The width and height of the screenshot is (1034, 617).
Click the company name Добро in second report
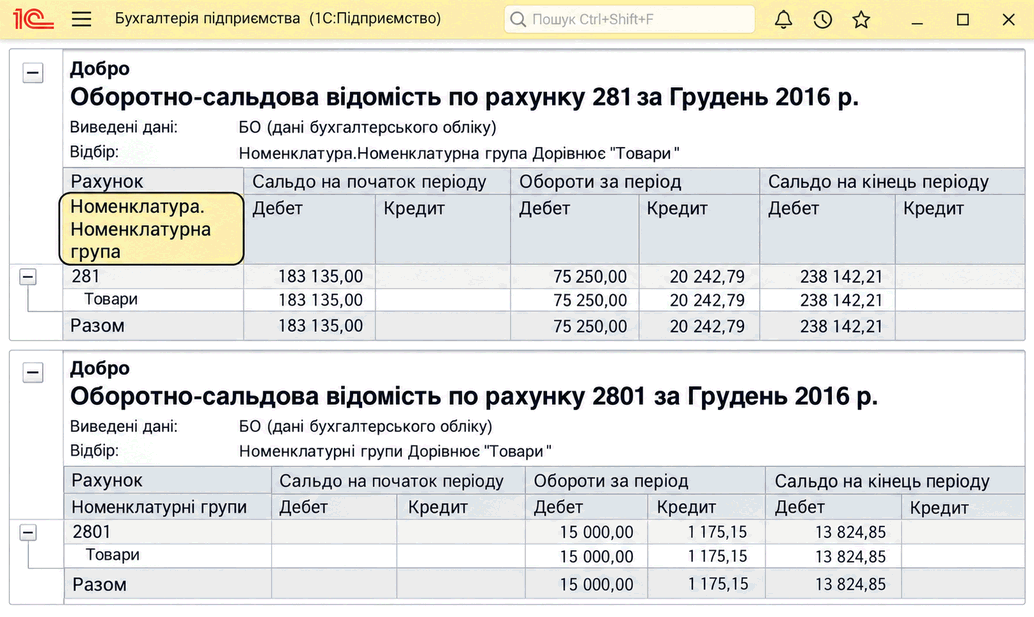coord(100,368)
